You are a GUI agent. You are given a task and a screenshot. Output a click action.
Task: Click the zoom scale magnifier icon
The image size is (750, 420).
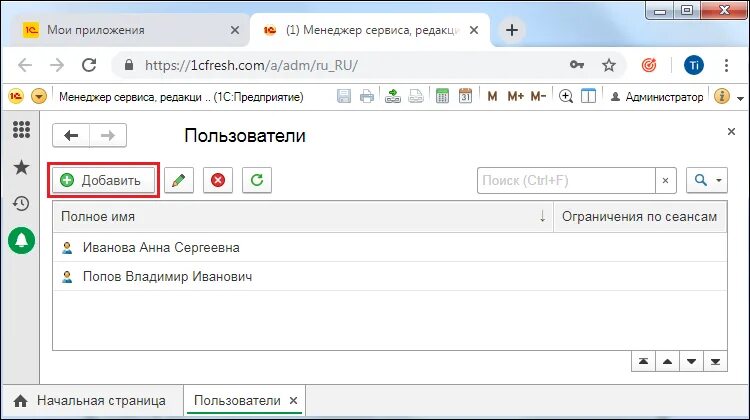[566, 96]
